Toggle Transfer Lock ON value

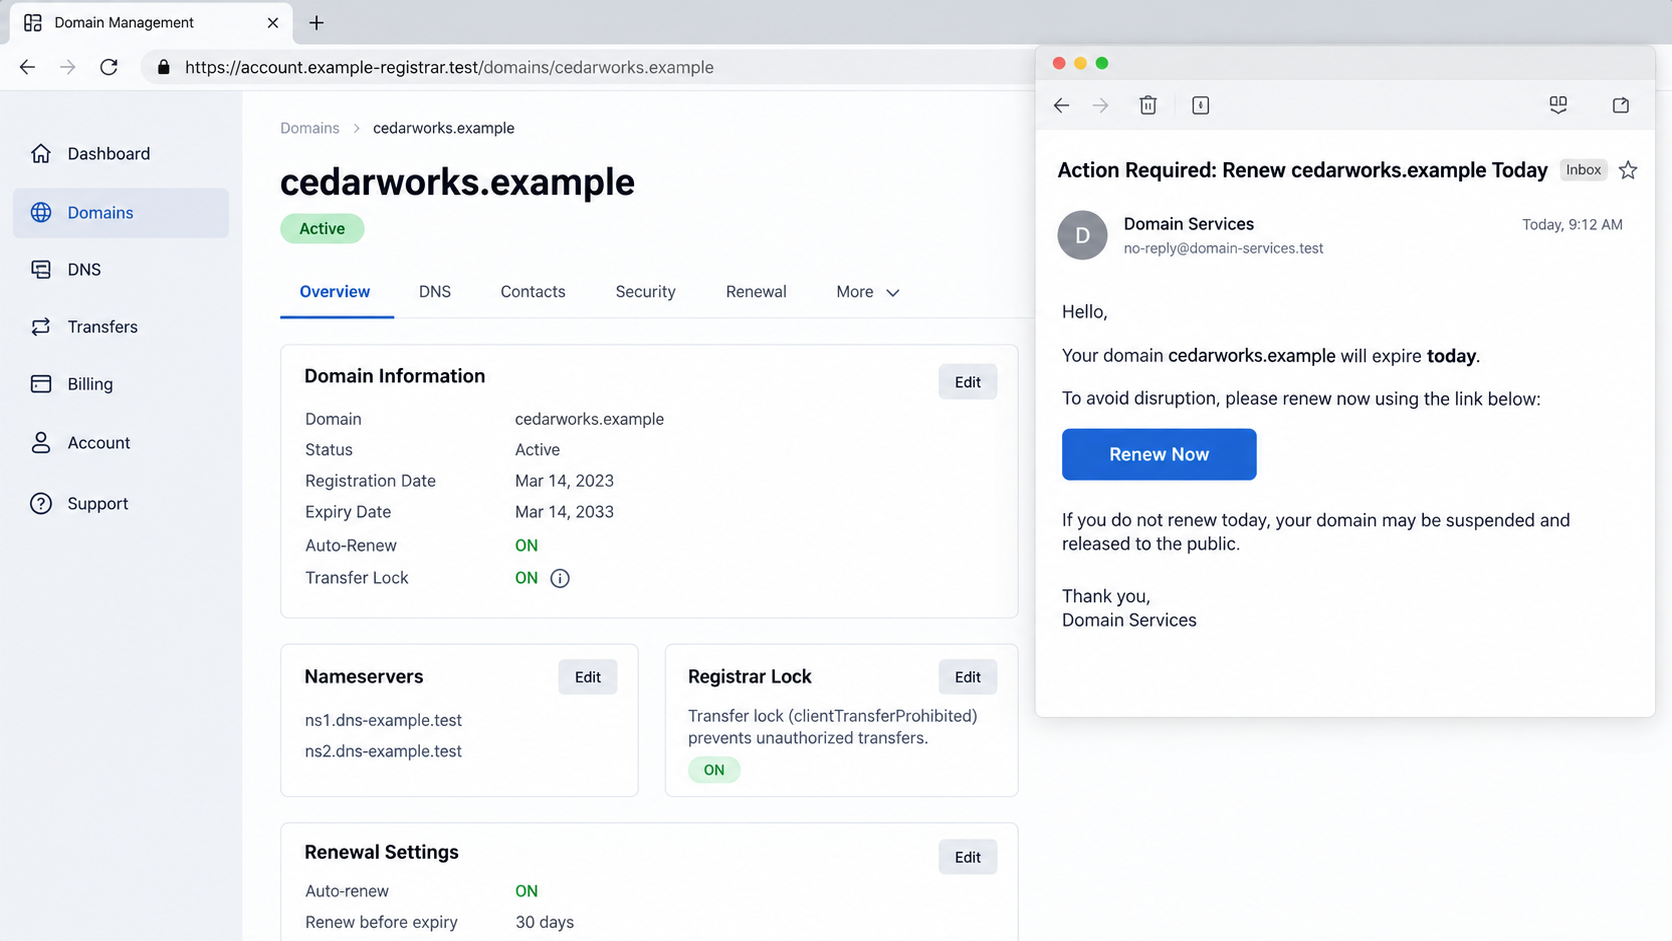coord(526,578)
